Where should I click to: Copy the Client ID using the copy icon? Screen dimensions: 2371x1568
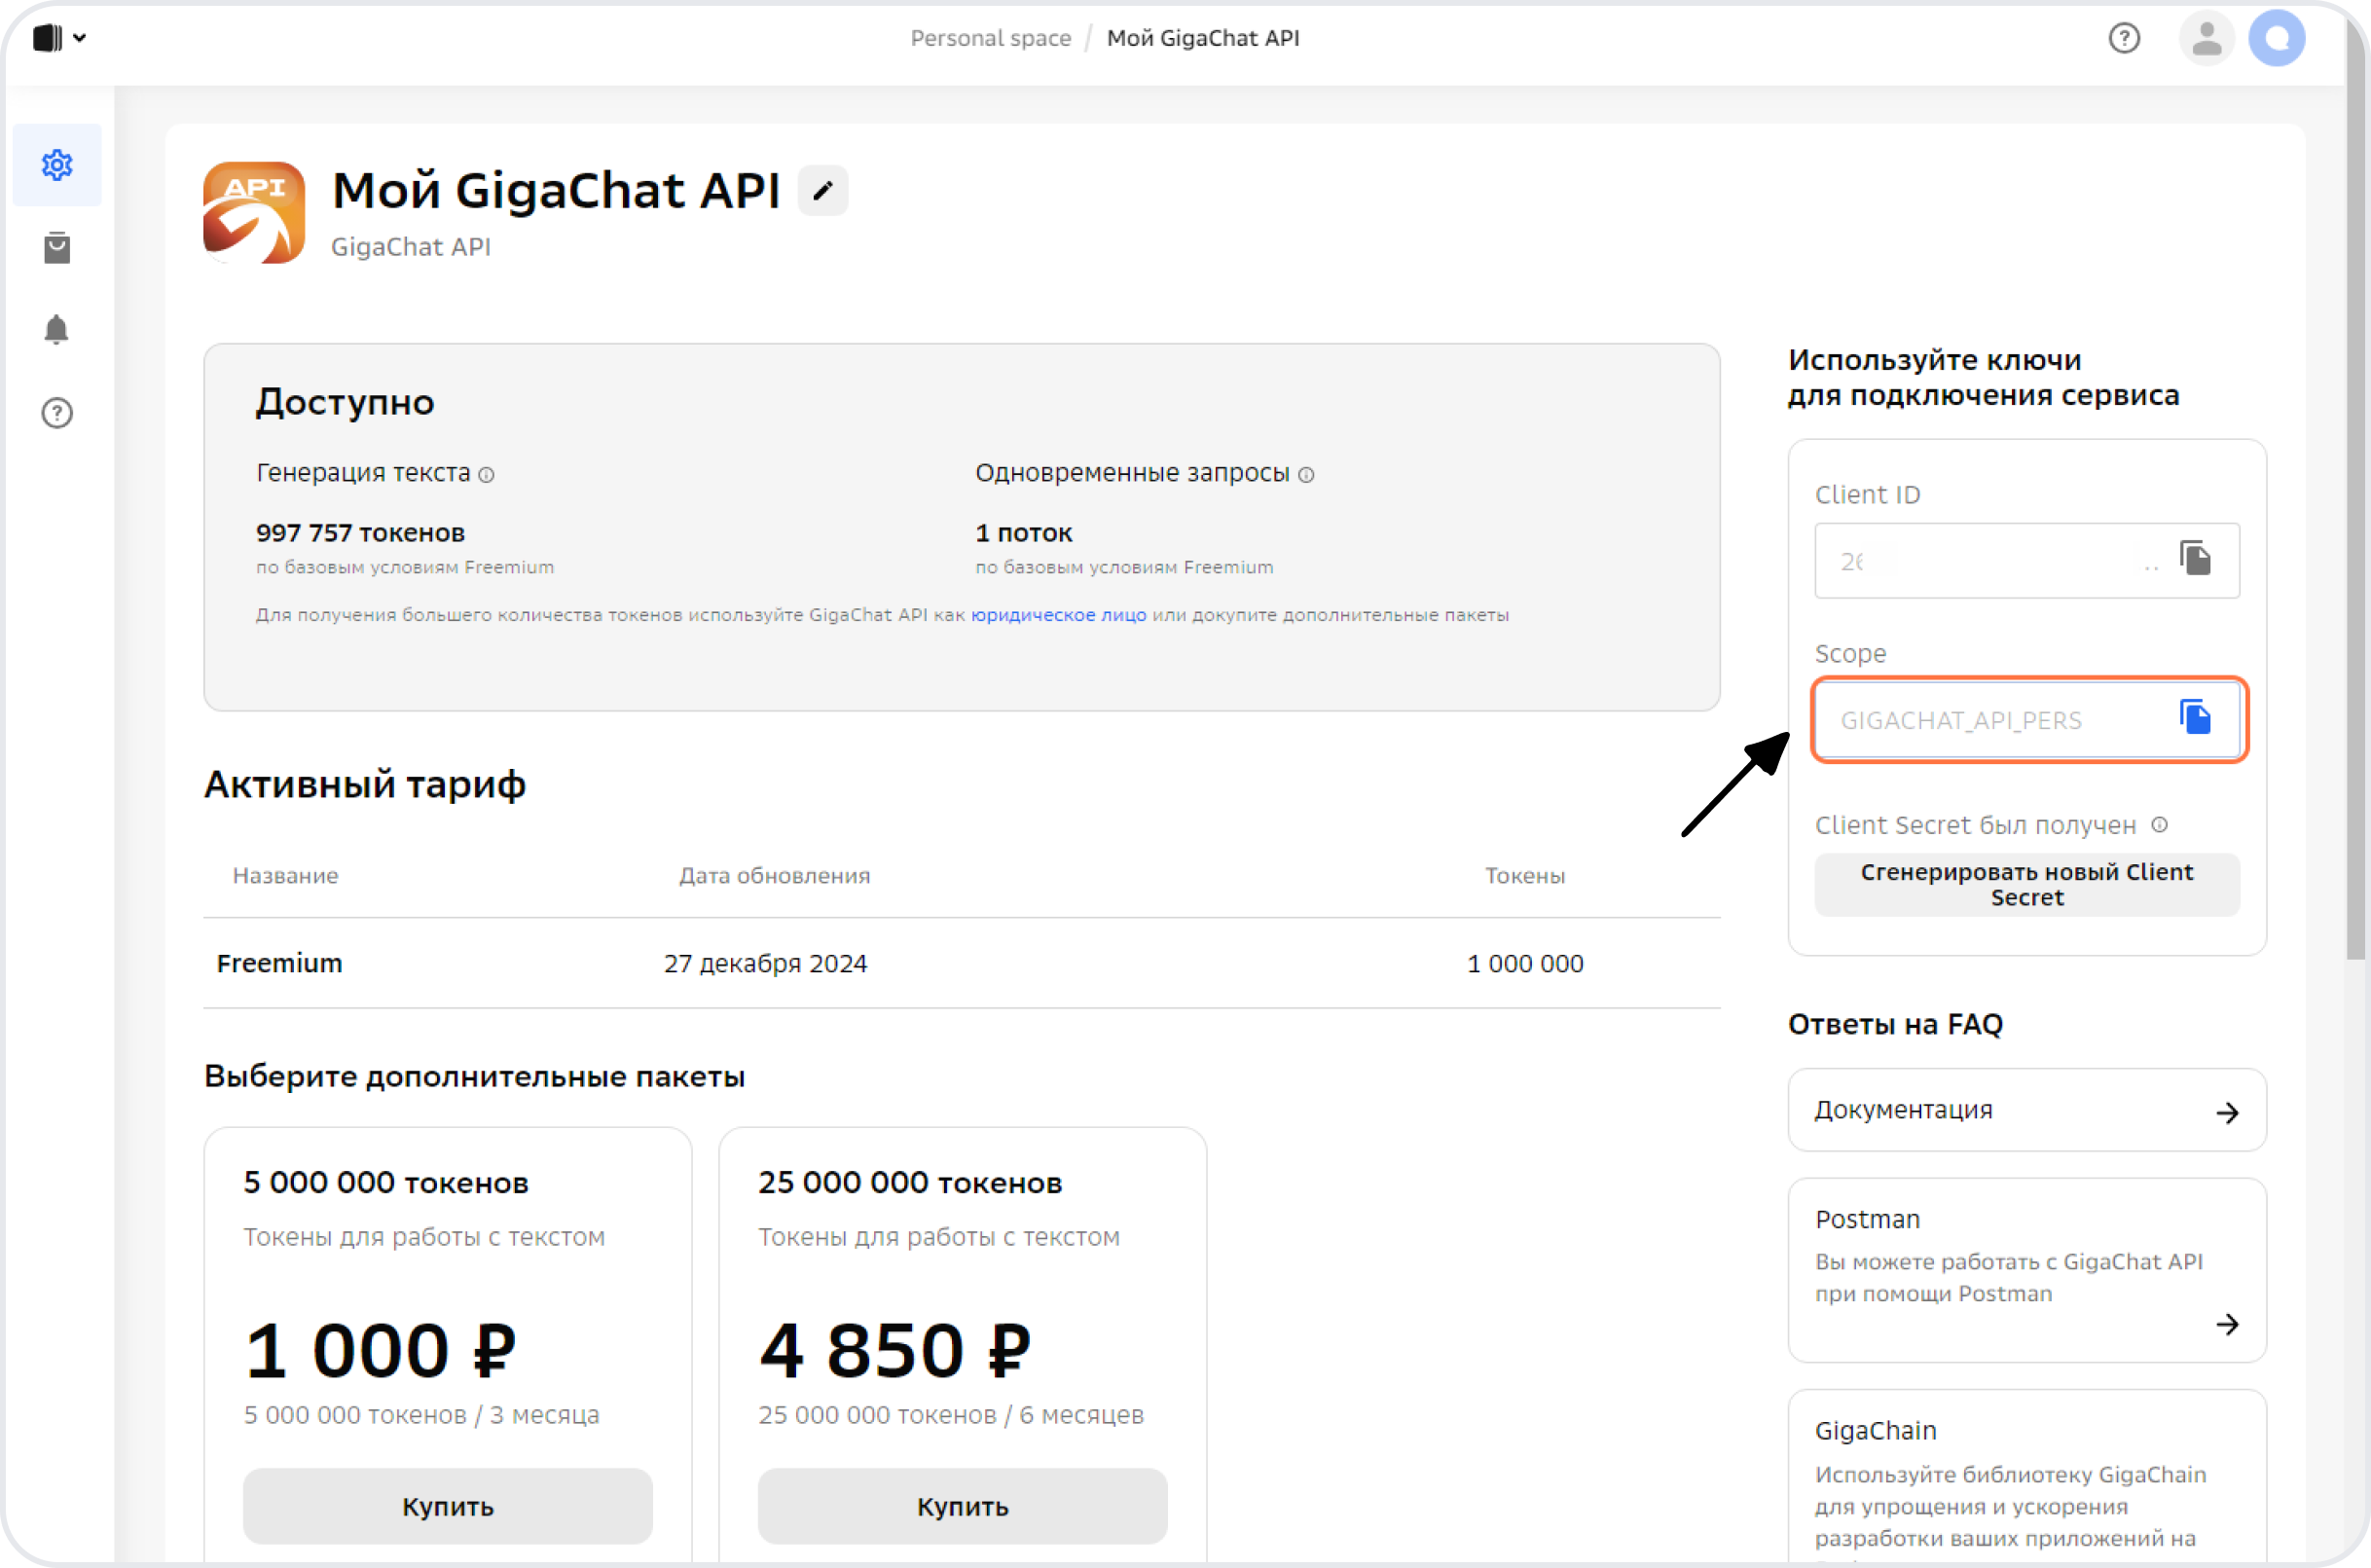pos(2196,560)
